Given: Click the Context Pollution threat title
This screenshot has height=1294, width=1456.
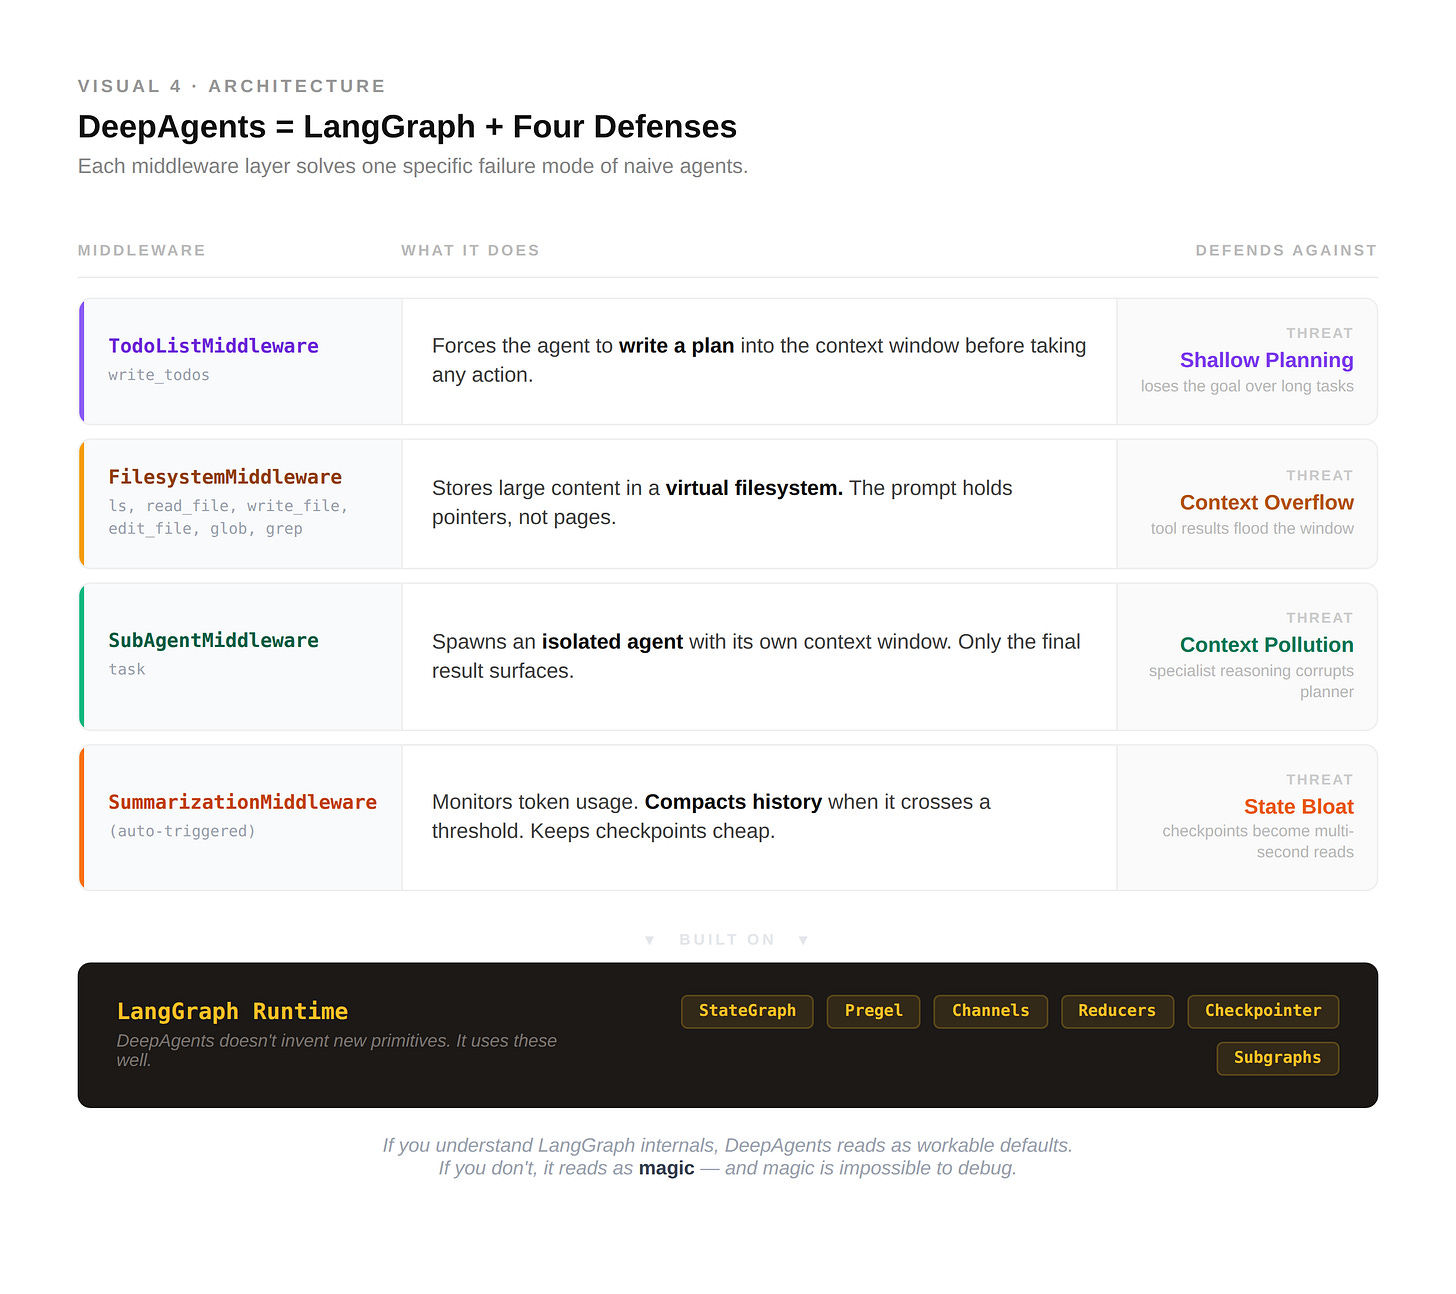Looking at the screenshot, I should 1266,645.
